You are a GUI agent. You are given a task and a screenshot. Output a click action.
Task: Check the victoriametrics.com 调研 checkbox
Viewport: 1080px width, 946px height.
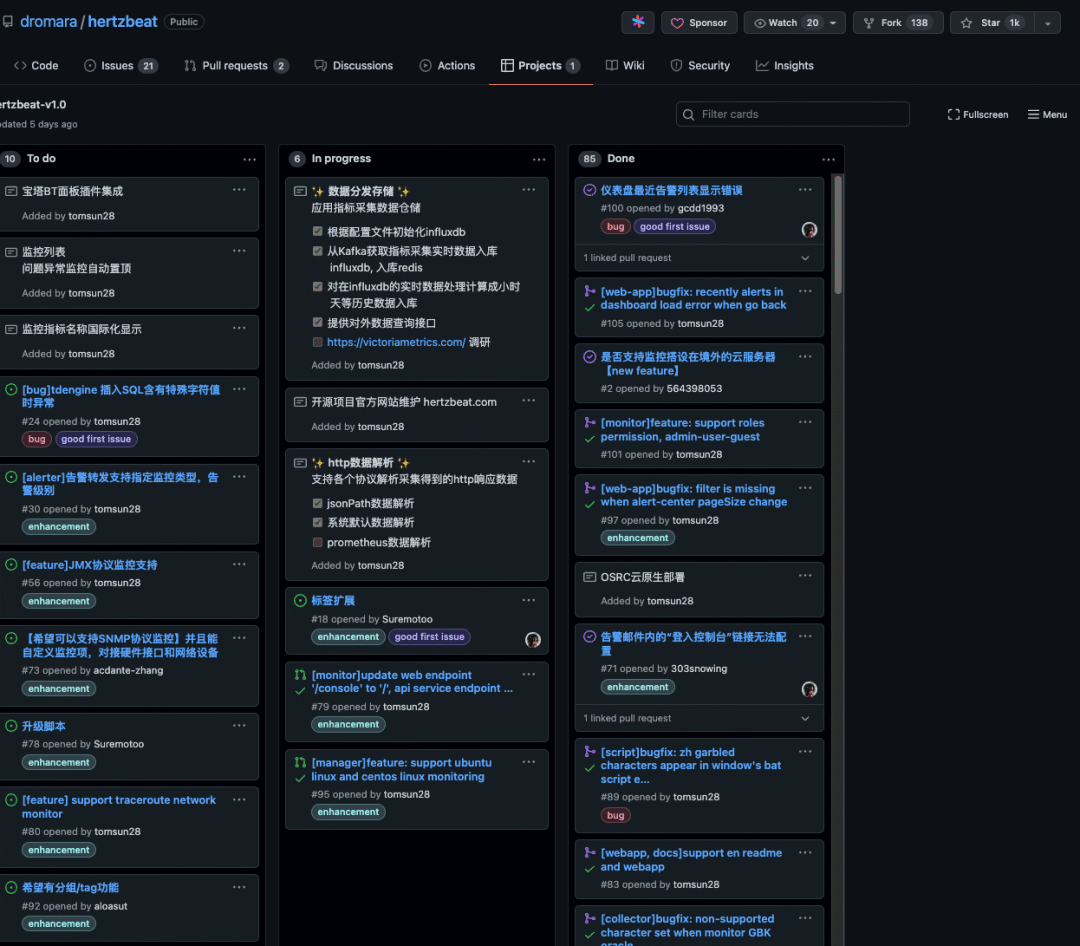coord(318,342)
